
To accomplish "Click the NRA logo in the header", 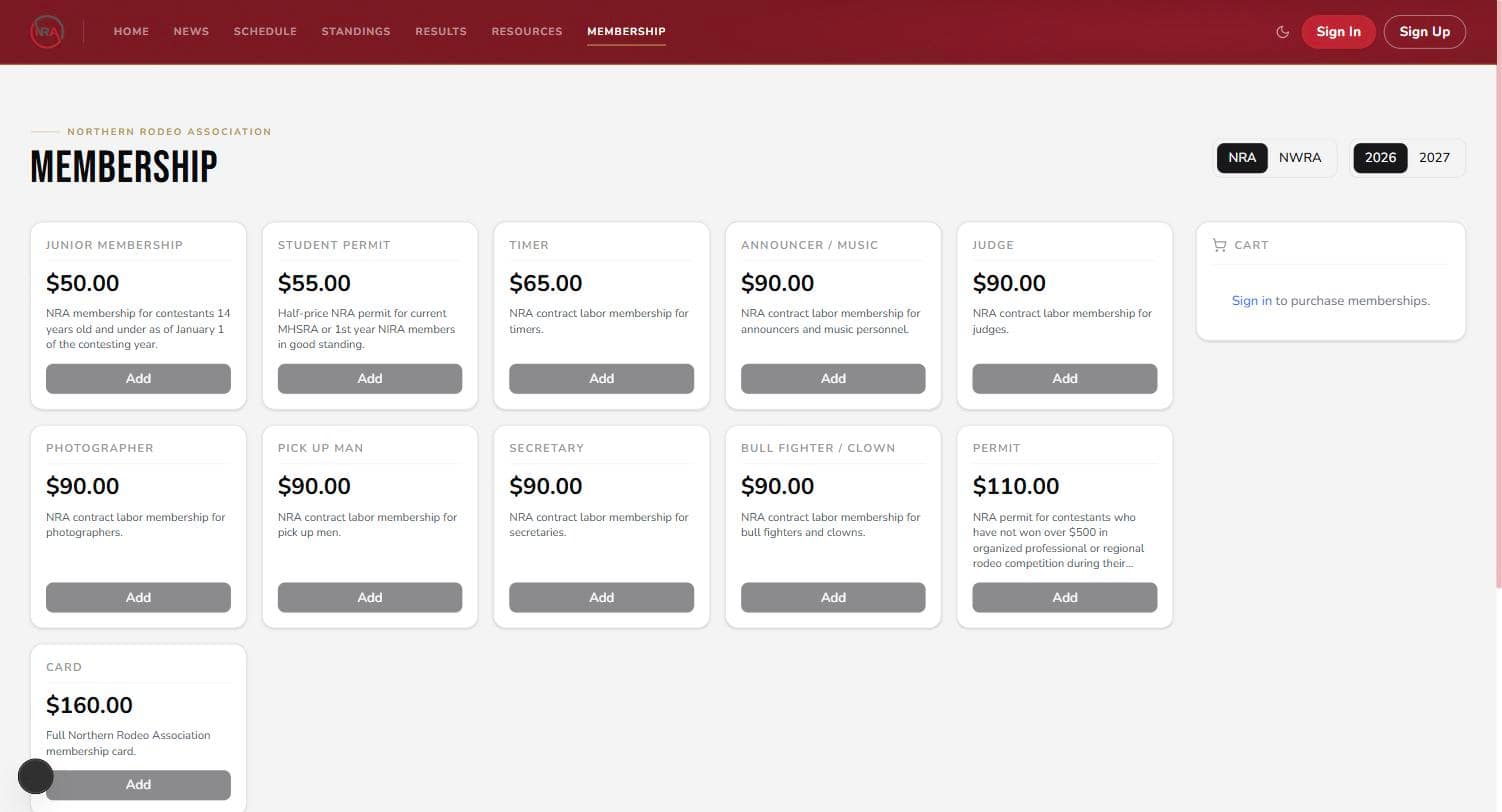I will 47,32.
